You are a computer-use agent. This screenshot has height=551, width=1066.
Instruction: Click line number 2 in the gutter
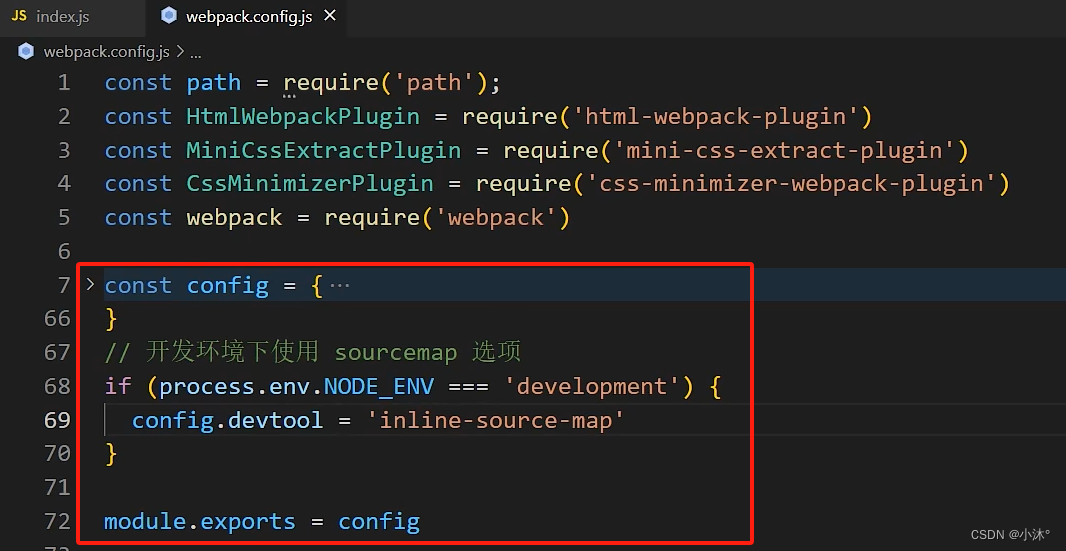coord(64,117)
